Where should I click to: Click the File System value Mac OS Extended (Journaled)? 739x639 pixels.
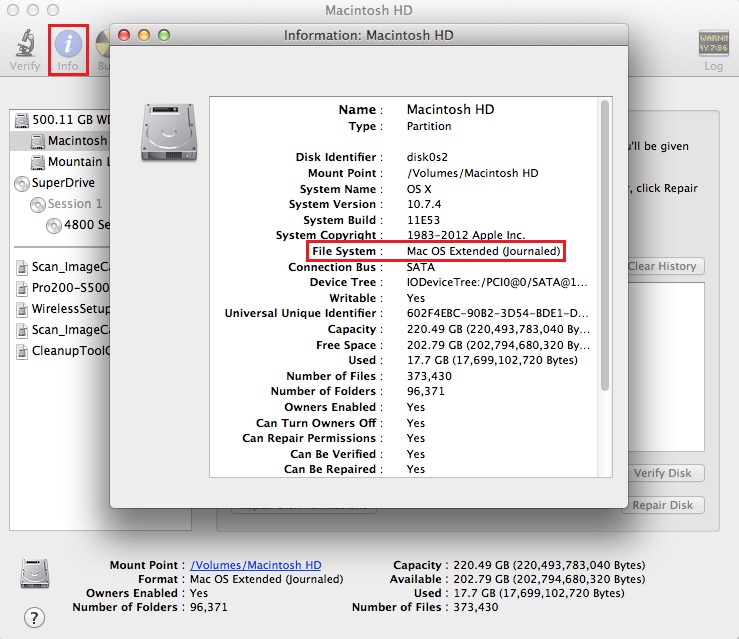coord(484,251)
